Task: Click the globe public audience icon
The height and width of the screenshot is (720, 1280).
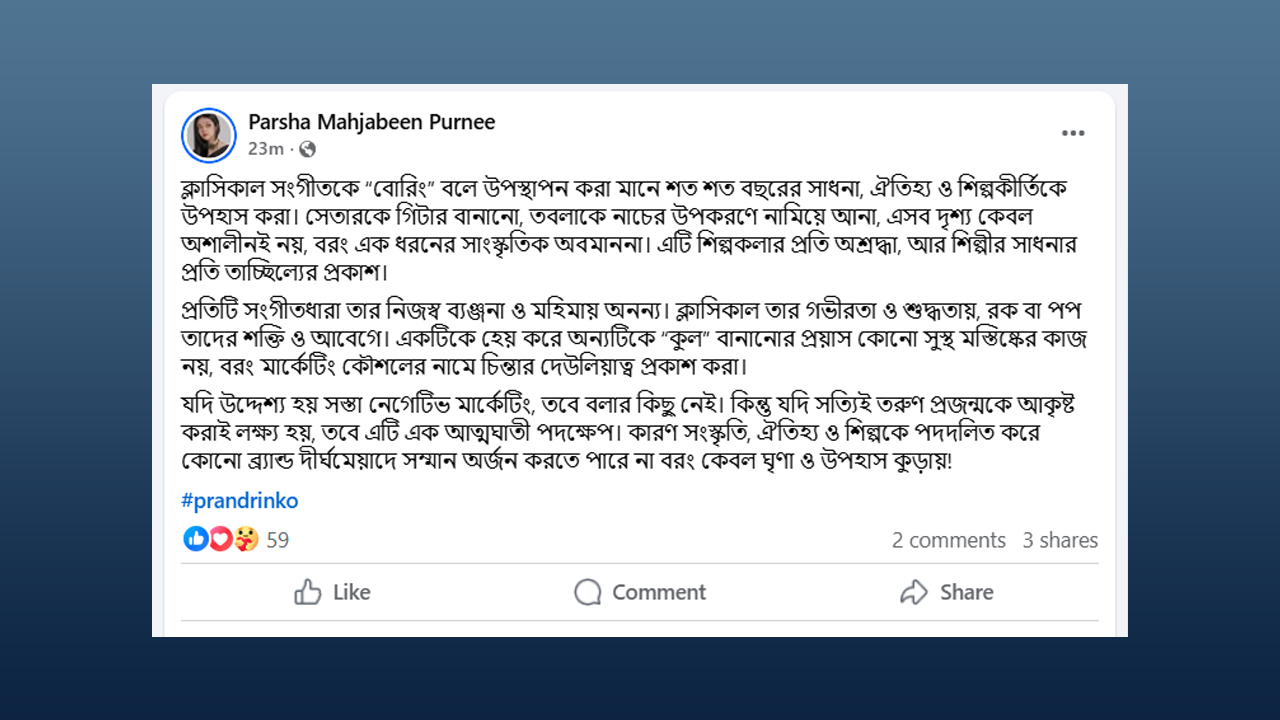Action: pos(307,150)
